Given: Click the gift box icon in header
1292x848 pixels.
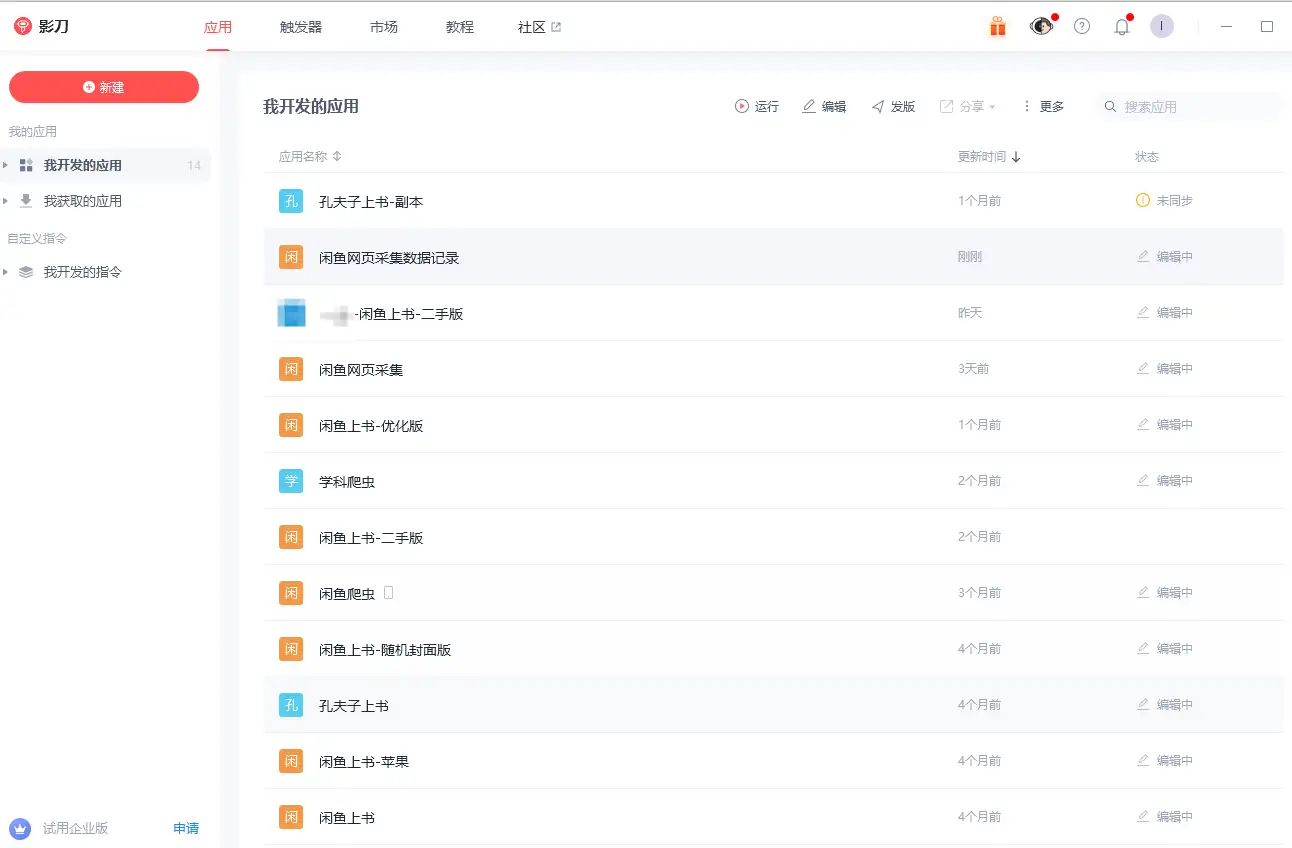Looking at the screenshot, I should click(997, 27).
